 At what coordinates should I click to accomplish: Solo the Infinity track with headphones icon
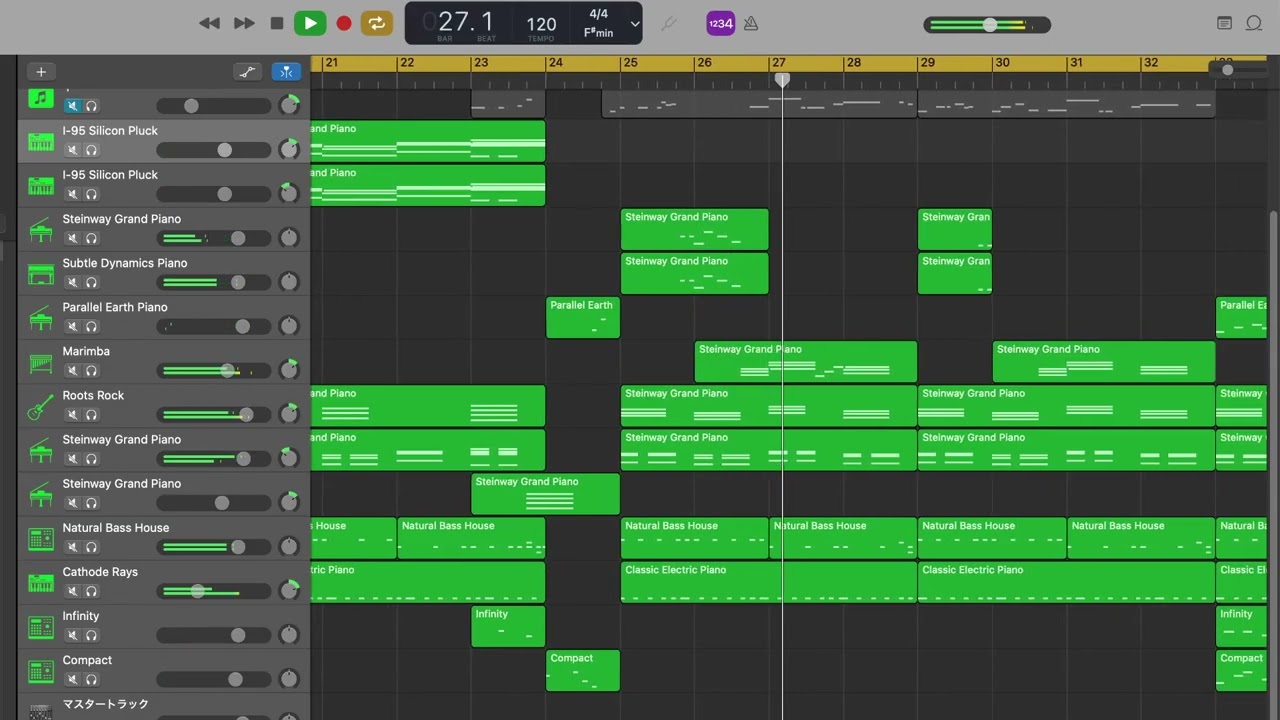pos(91,635)
